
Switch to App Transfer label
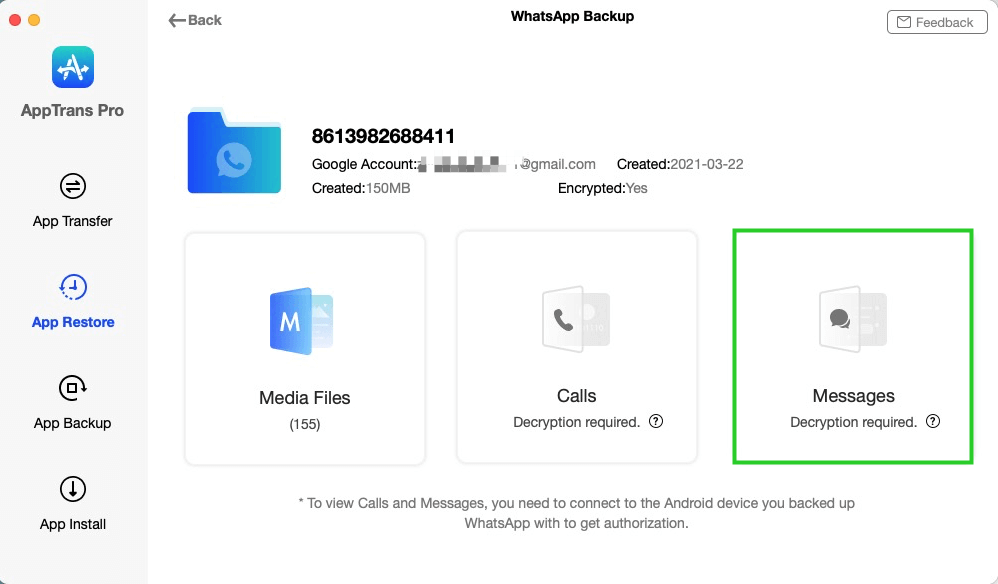(73, 221)
